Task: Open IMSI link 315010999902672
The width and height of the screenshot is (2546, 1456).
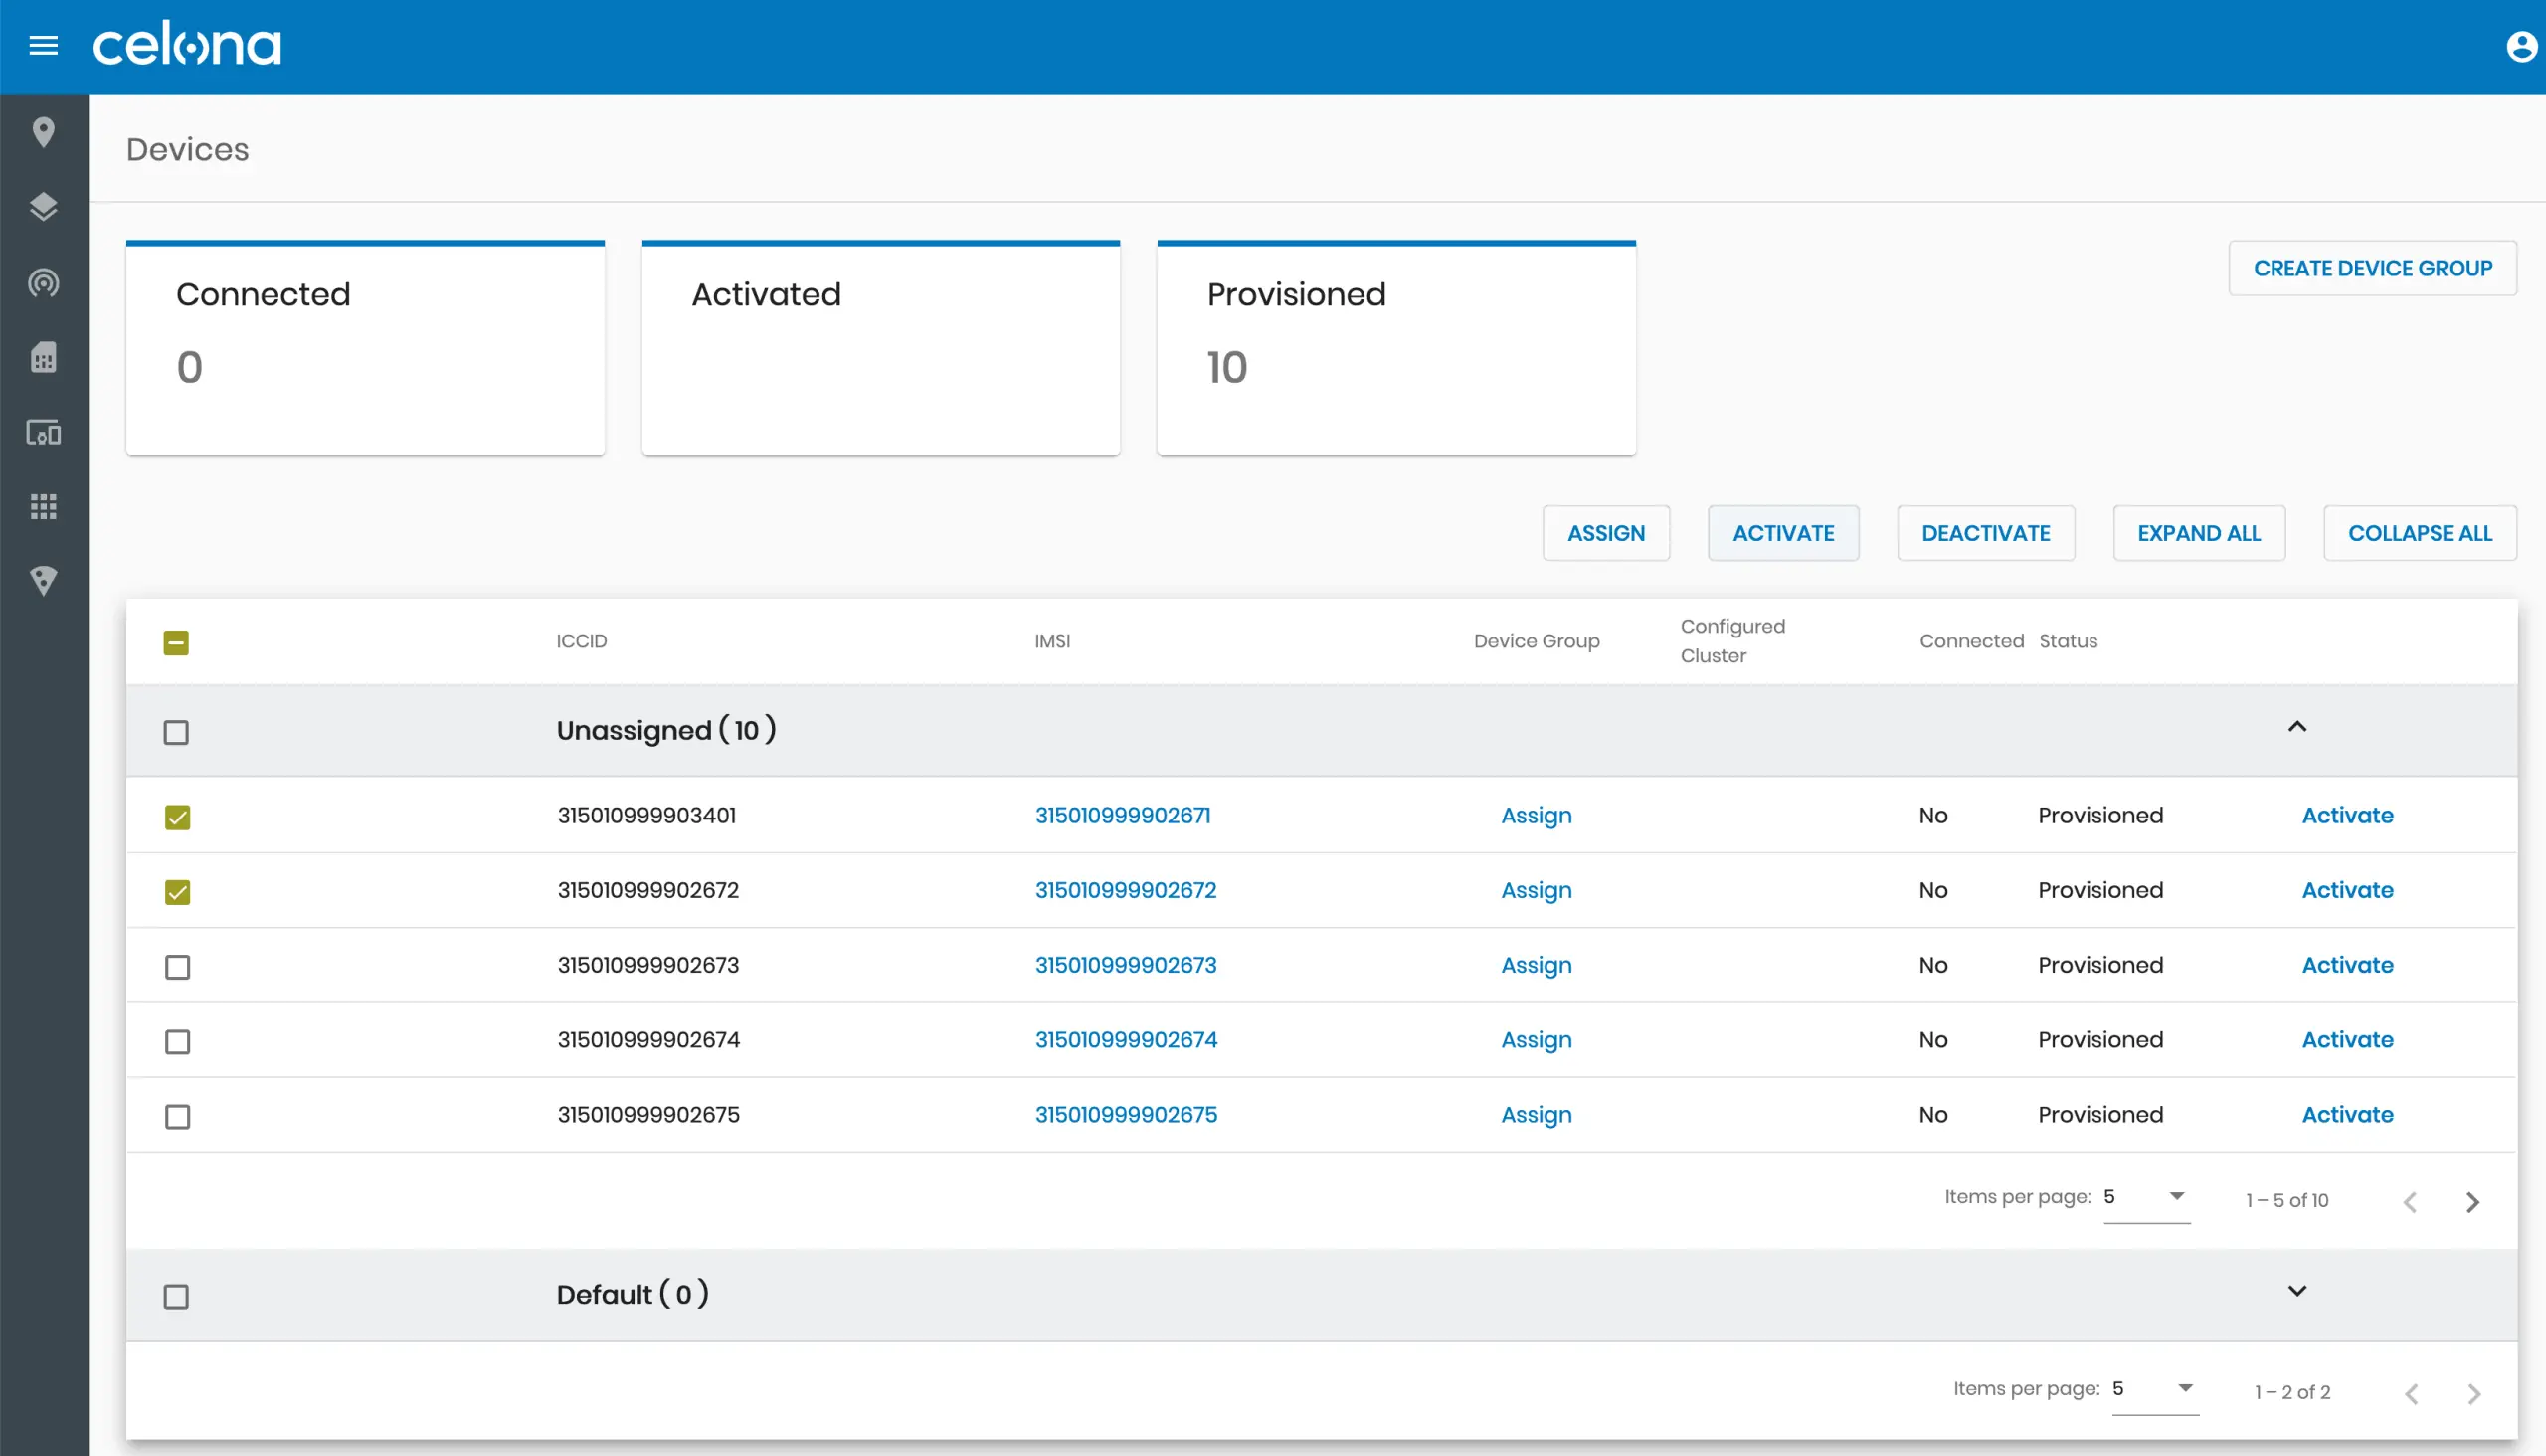Action: [x=1125, y=891]
